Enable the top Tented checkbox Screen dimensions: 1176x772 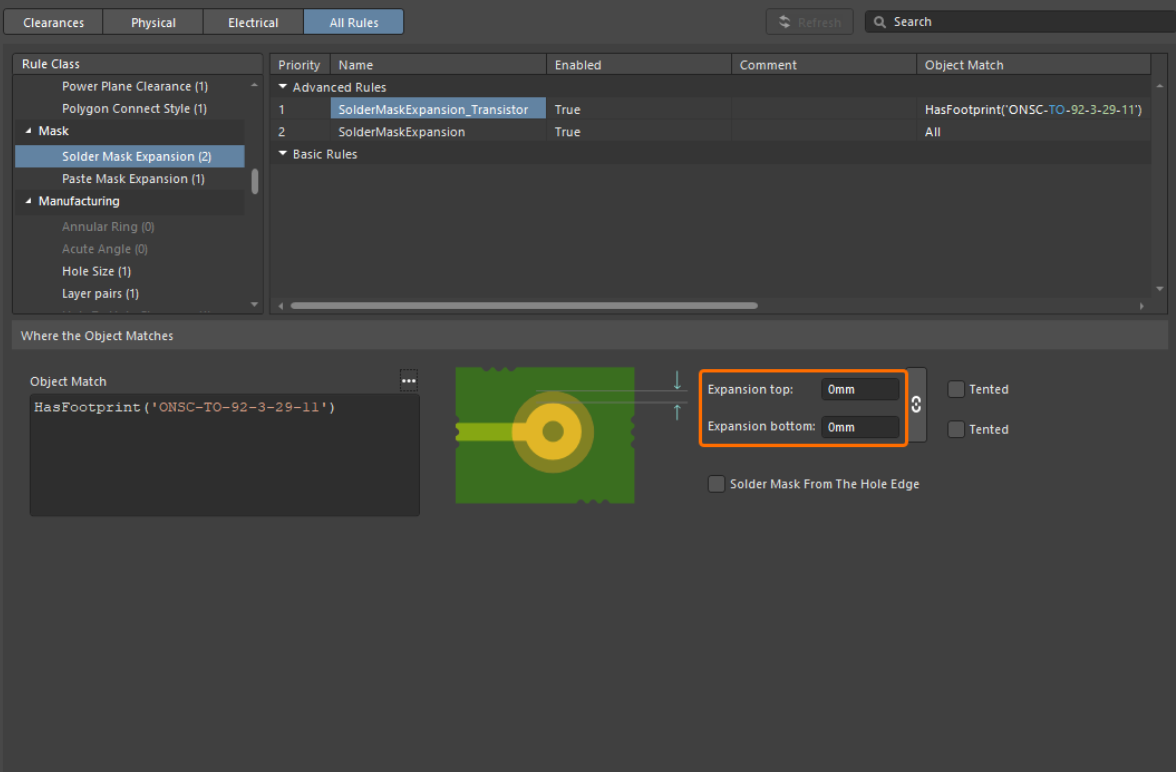pos(956,389)
